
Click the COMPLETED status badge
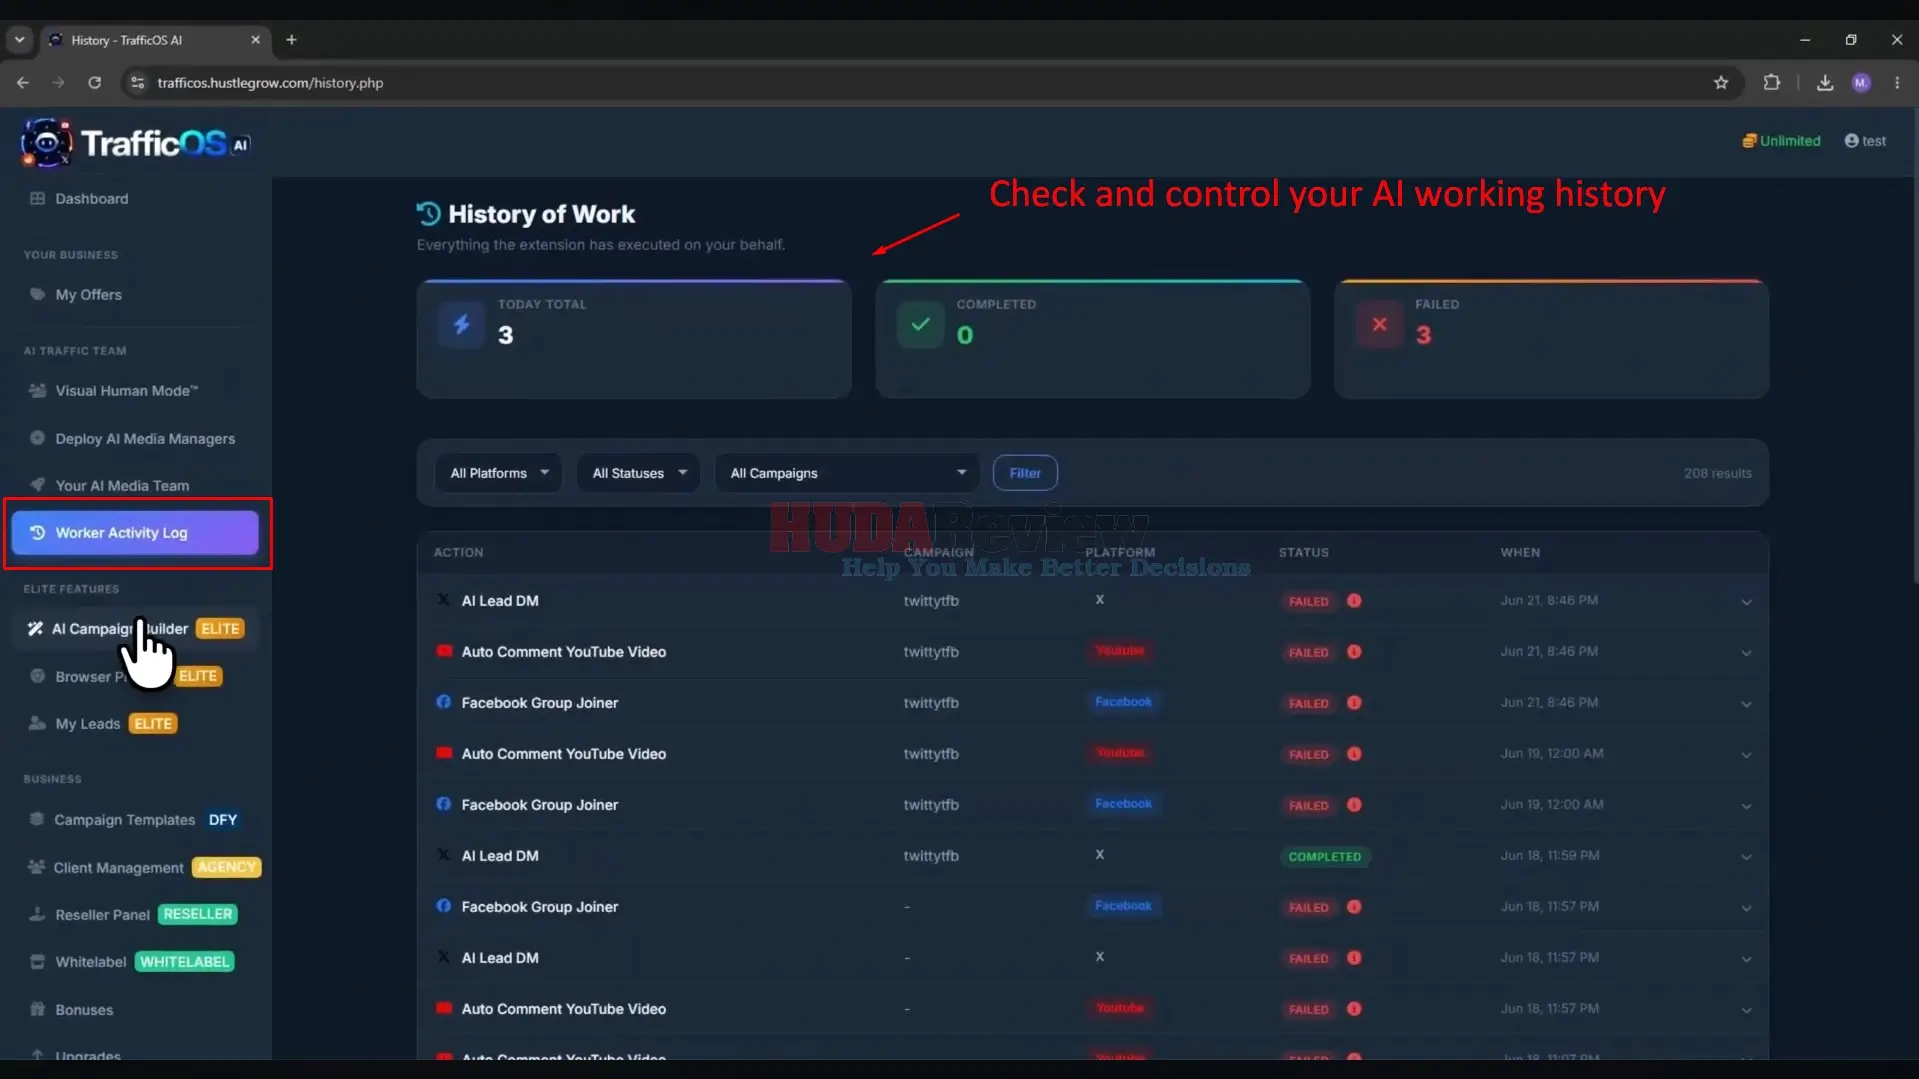[1324, 856]
